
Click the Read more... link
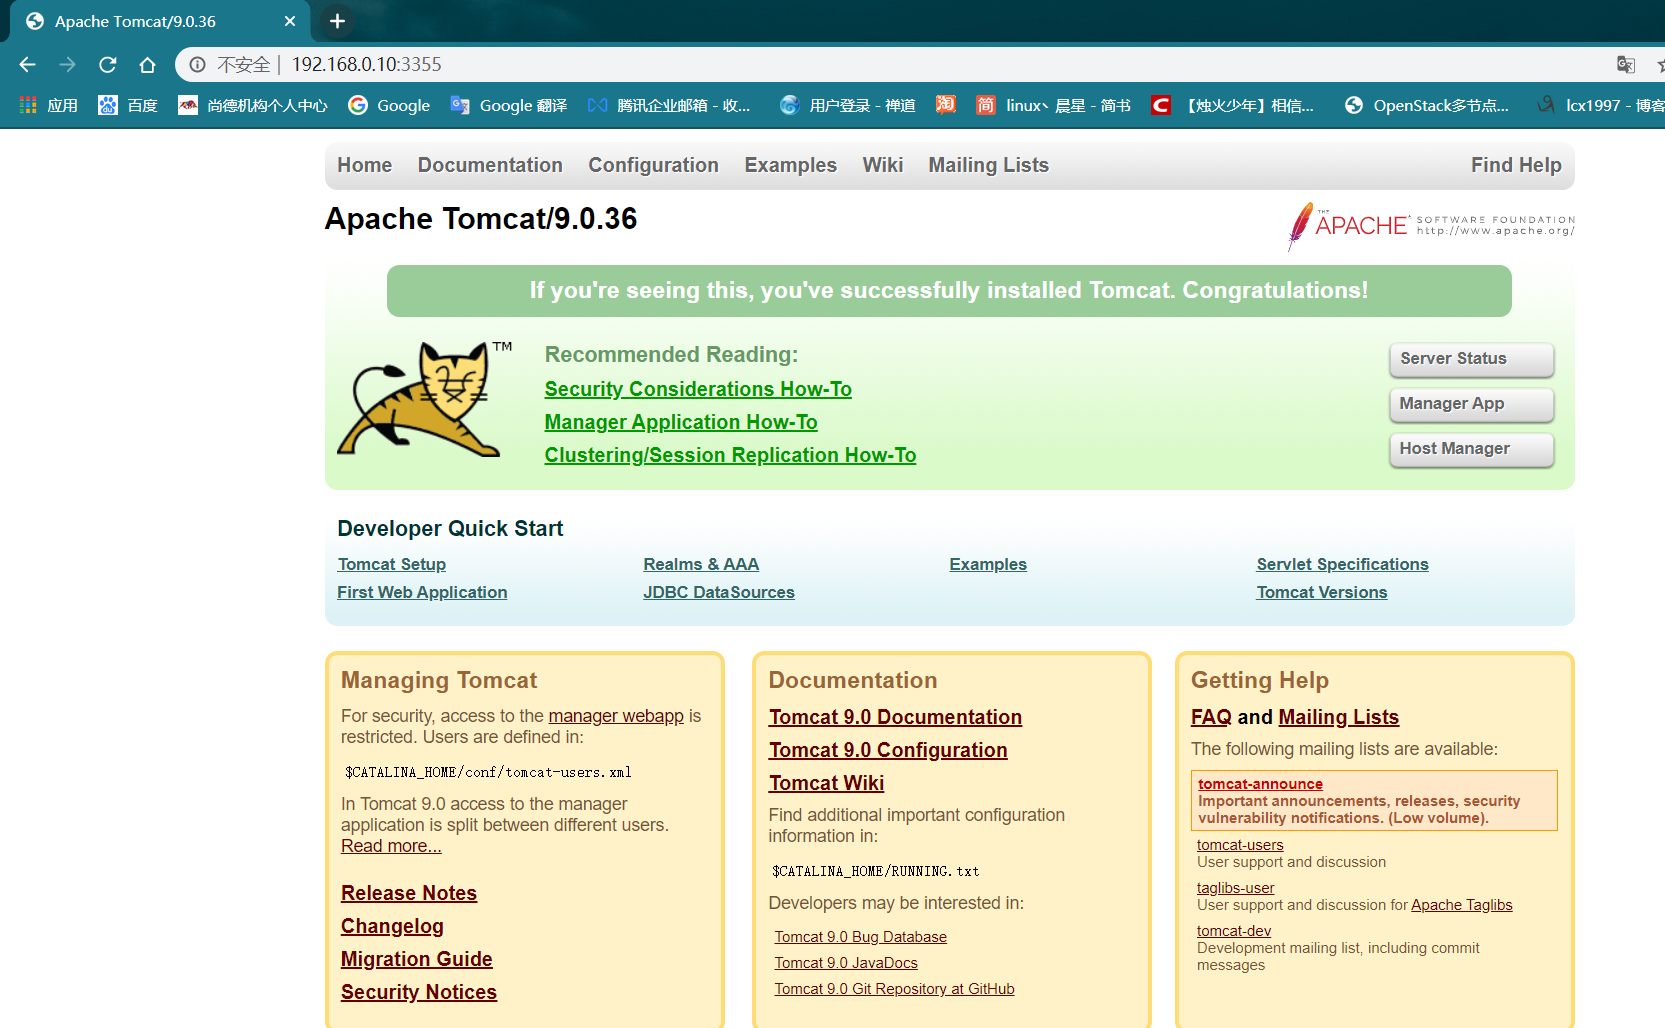click(391, 846)
